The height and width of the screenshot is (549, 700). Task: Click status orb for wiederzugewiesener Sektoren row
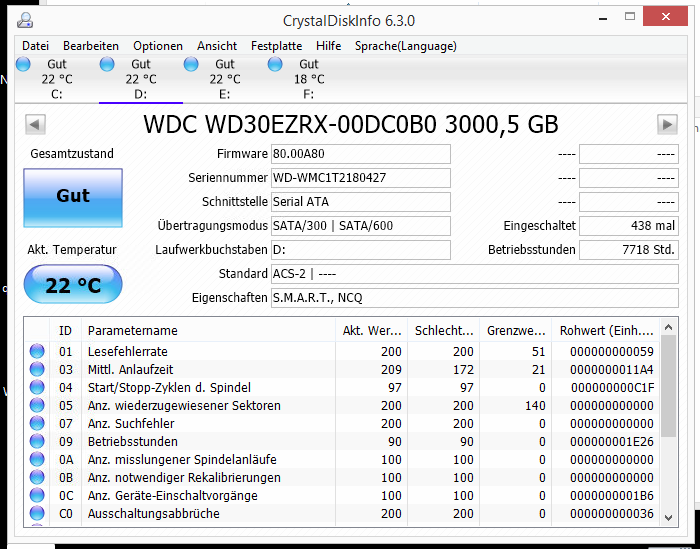click(x=37, y=405)
